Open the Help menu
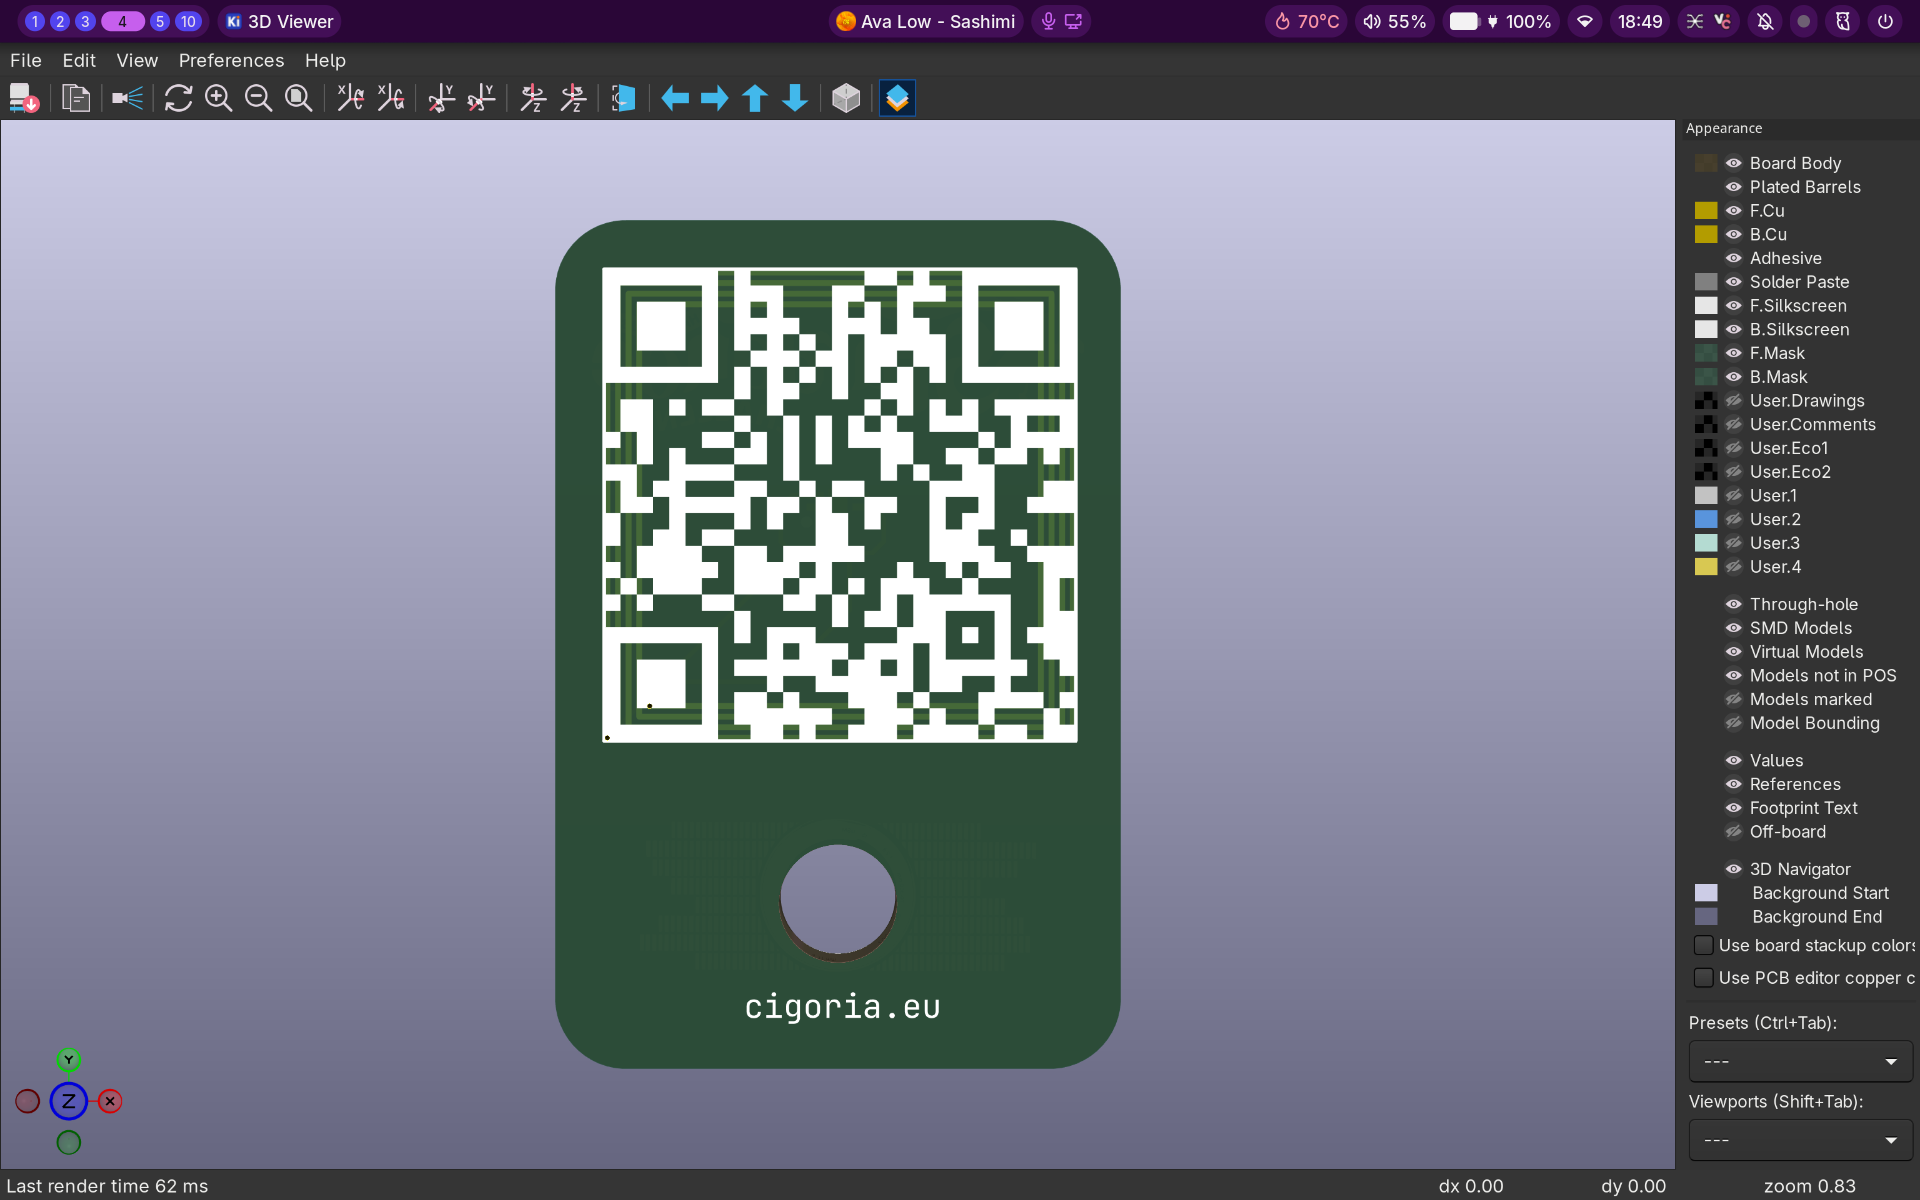The image size is (1920, 1200). (x=325, y=60)
